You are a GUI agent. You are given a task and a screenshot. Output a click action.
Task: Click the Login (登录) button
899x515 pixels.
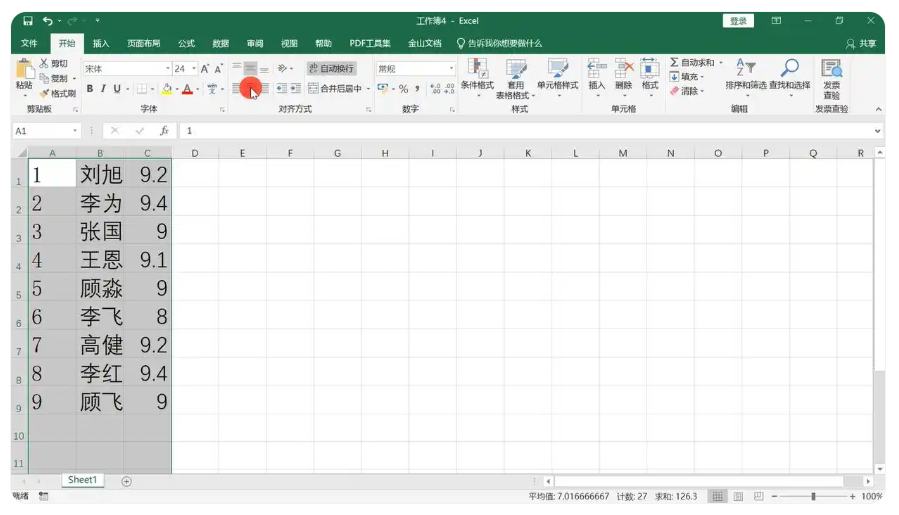pyautogui.click(x=737, y=20)
